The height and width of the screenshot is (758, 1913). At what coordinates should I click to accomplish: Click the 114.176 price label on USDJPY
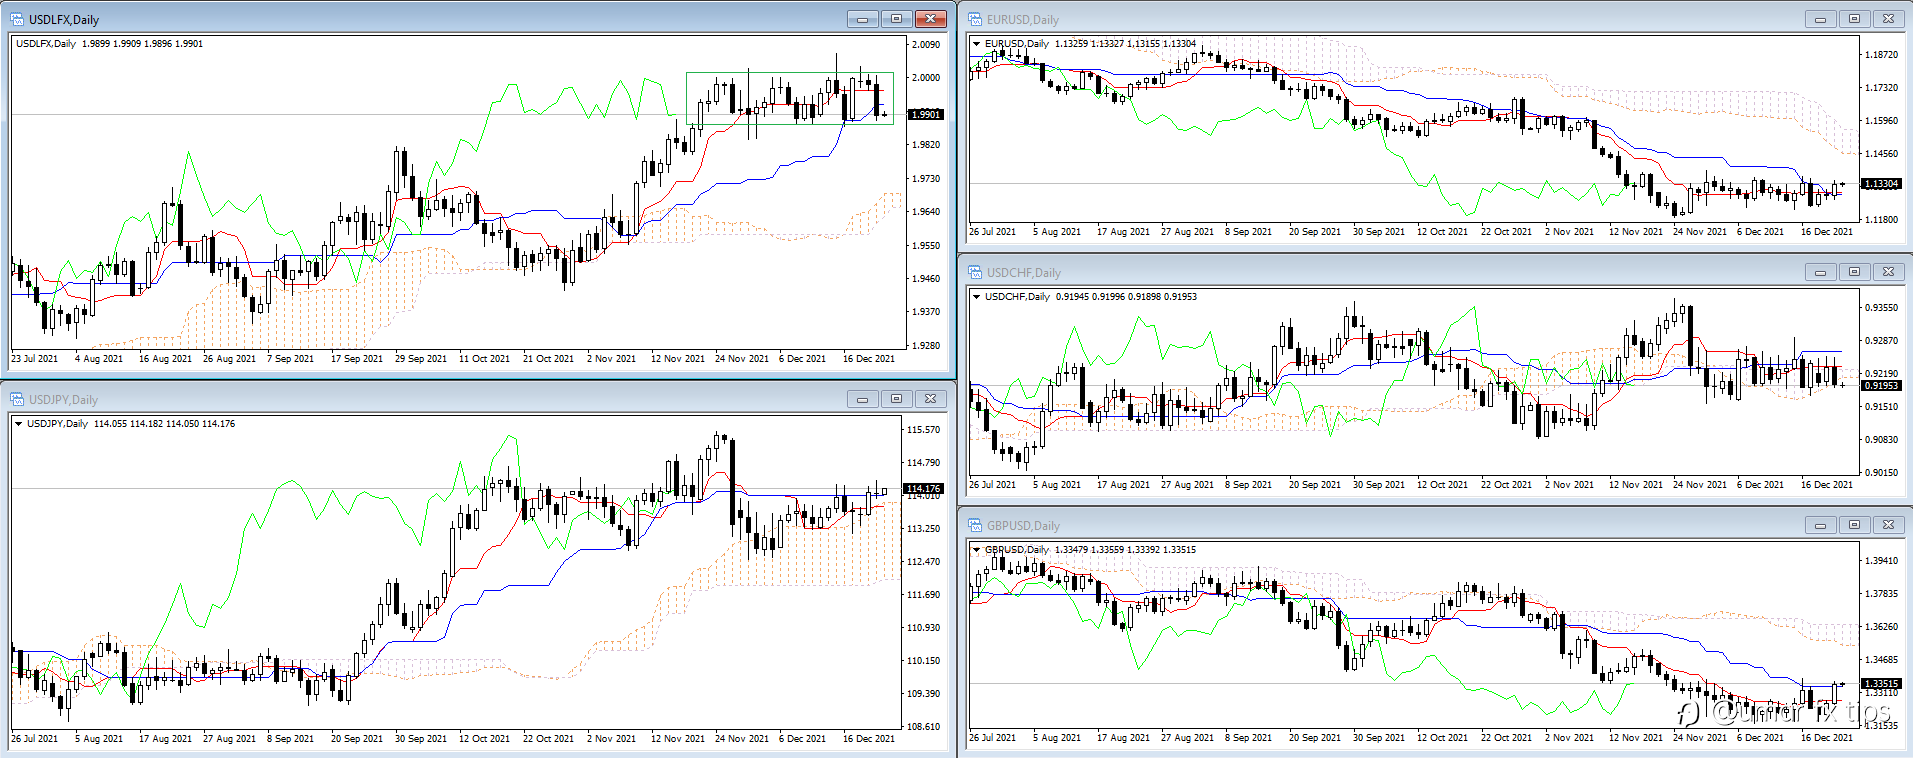[922, 489]
